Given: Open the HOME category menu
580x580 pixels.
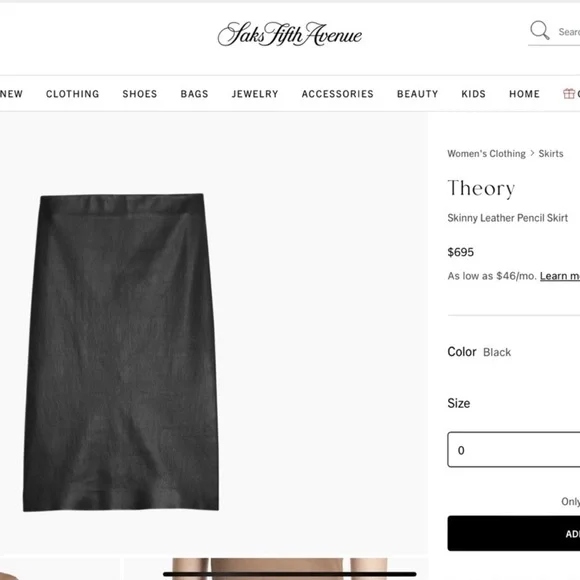Looking at the screenshot, I should coord(525,94).
